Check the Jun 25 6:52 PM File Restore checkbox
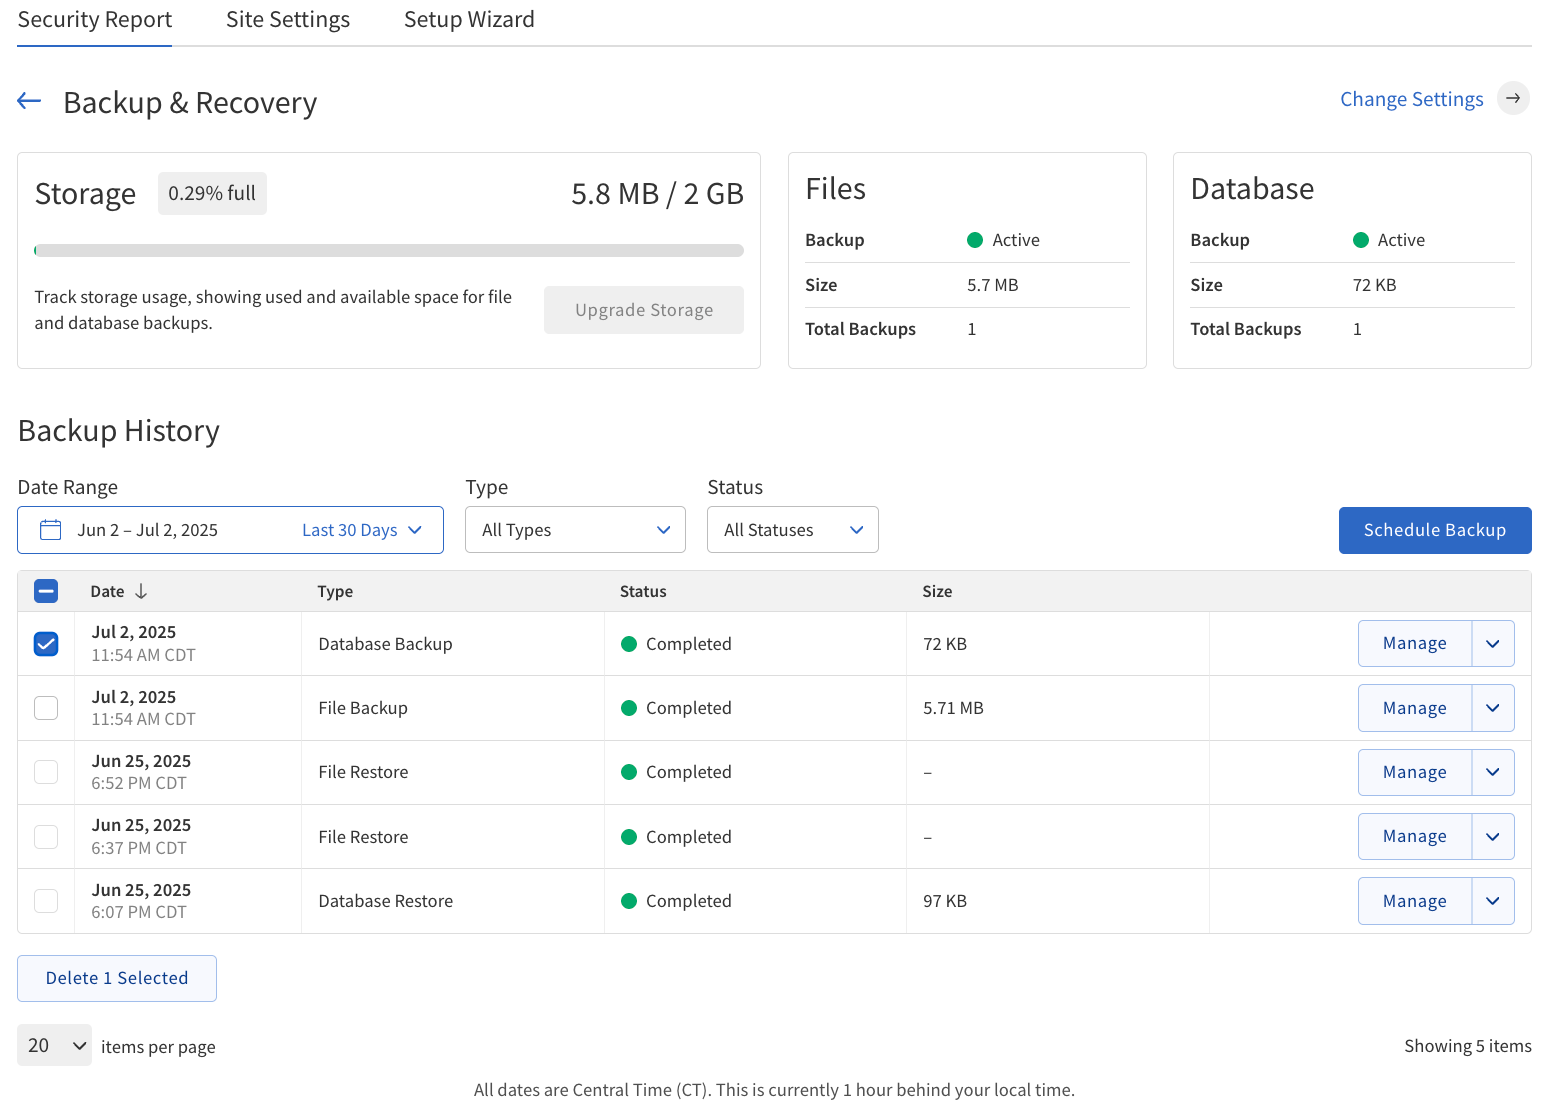The image size is (1552, 1118). (x=46, y=772)
